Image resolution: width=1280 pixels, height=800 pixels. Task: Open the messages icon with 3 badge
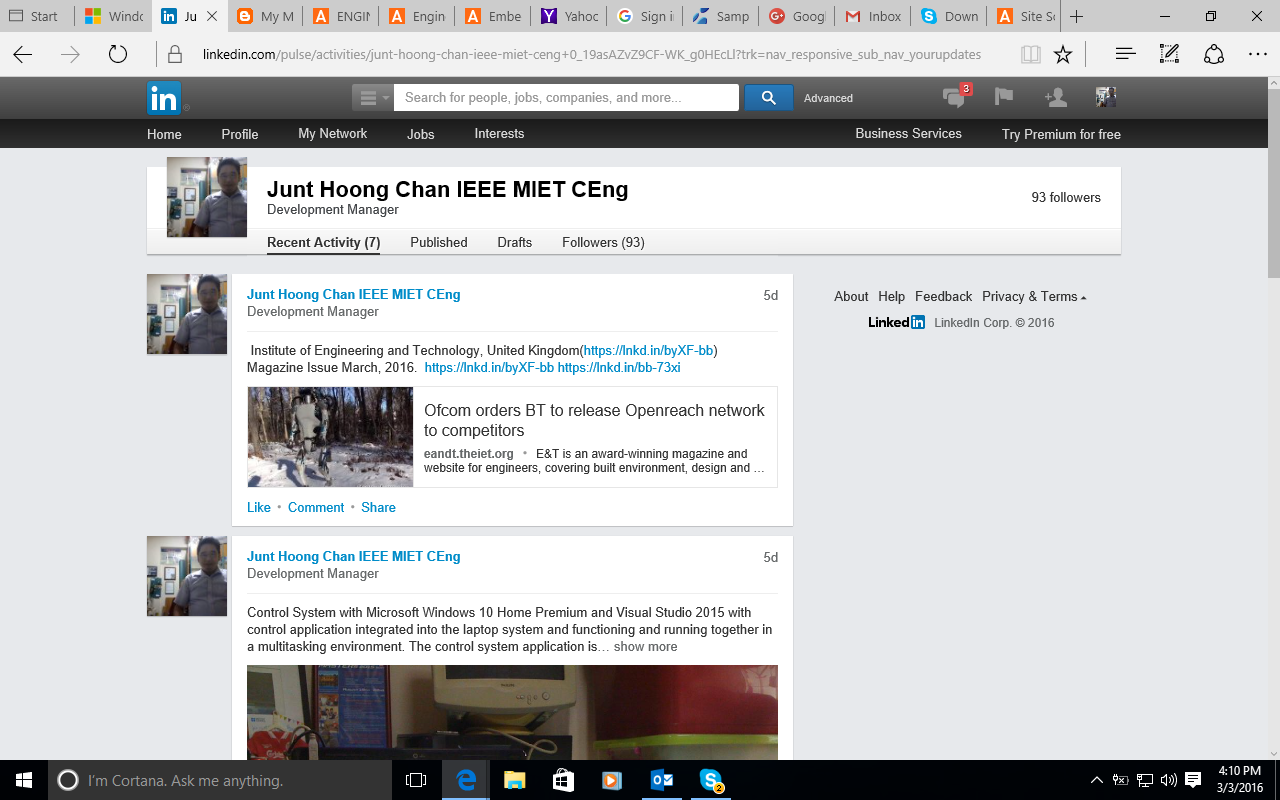click(x=955, y=97)
